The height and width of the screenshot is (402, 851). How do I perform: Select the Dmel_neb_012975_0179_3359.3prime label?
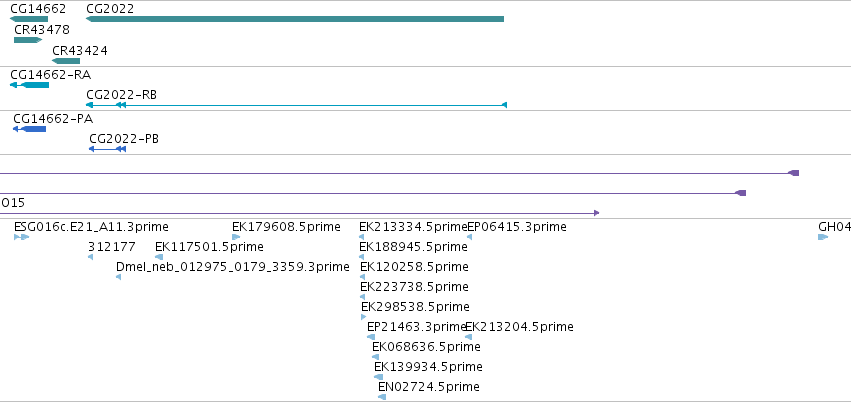click(233, 267)
